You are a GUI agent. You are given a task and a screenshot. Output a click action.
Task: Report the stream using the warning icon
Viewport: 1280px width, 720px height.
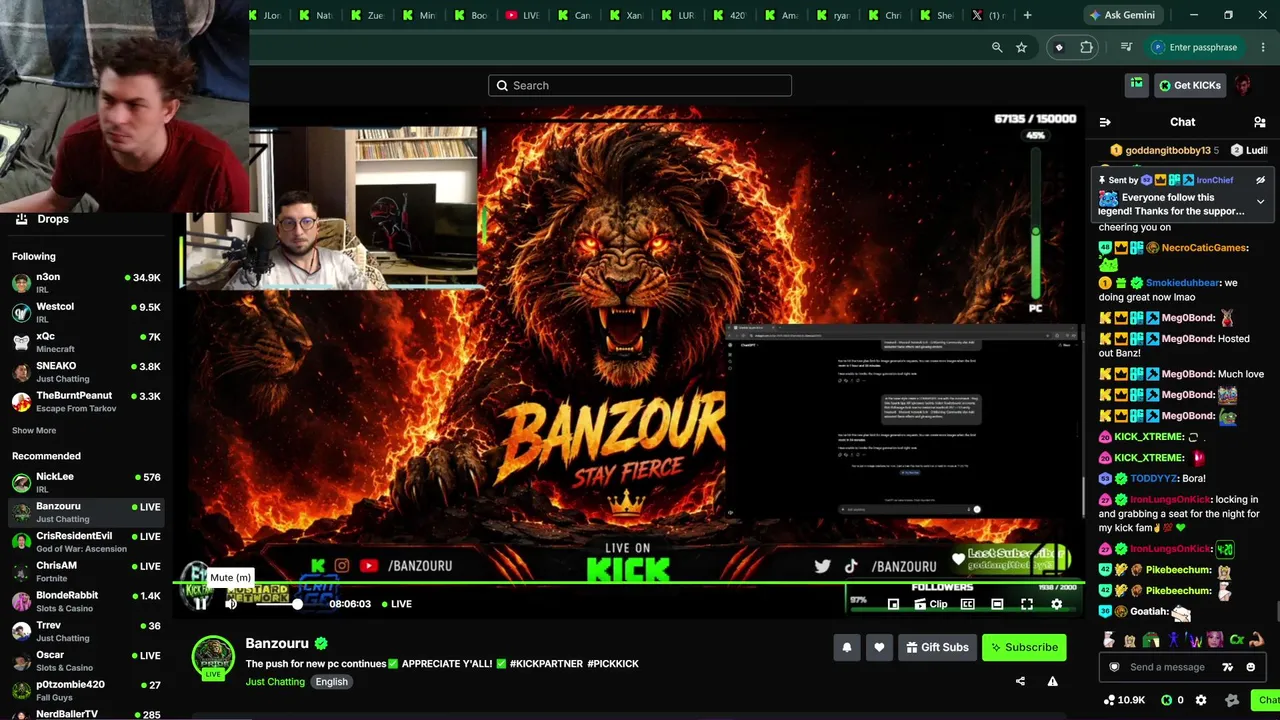[1052, 681]
